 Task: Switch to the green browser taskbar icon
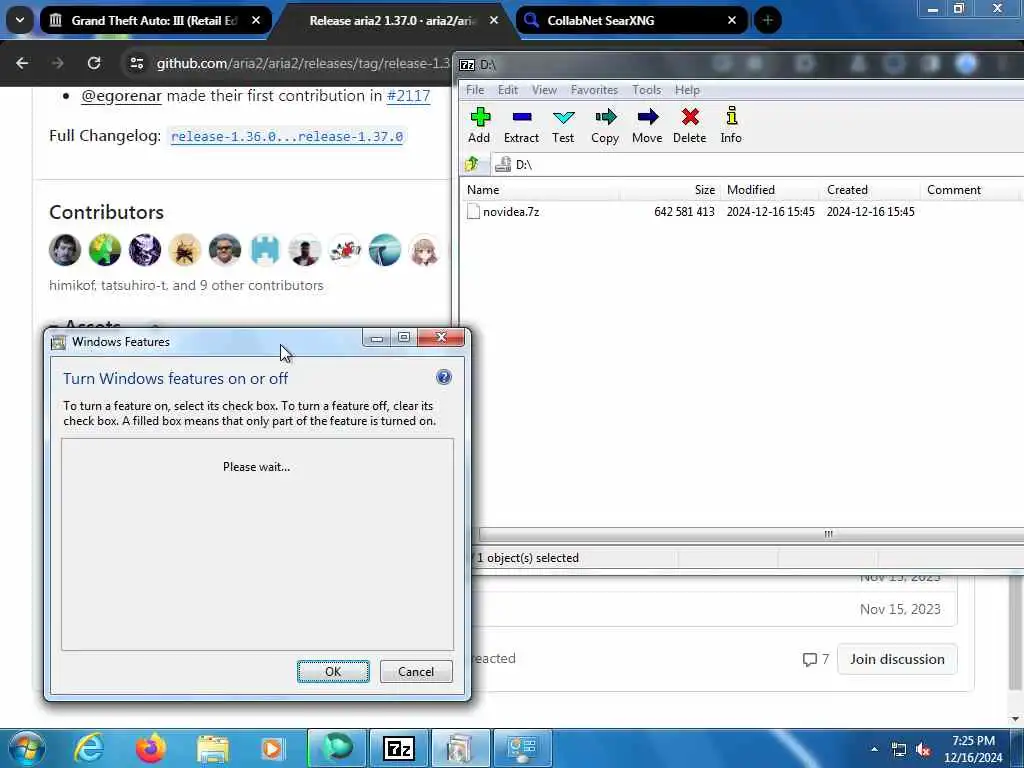tap(337, 748)
